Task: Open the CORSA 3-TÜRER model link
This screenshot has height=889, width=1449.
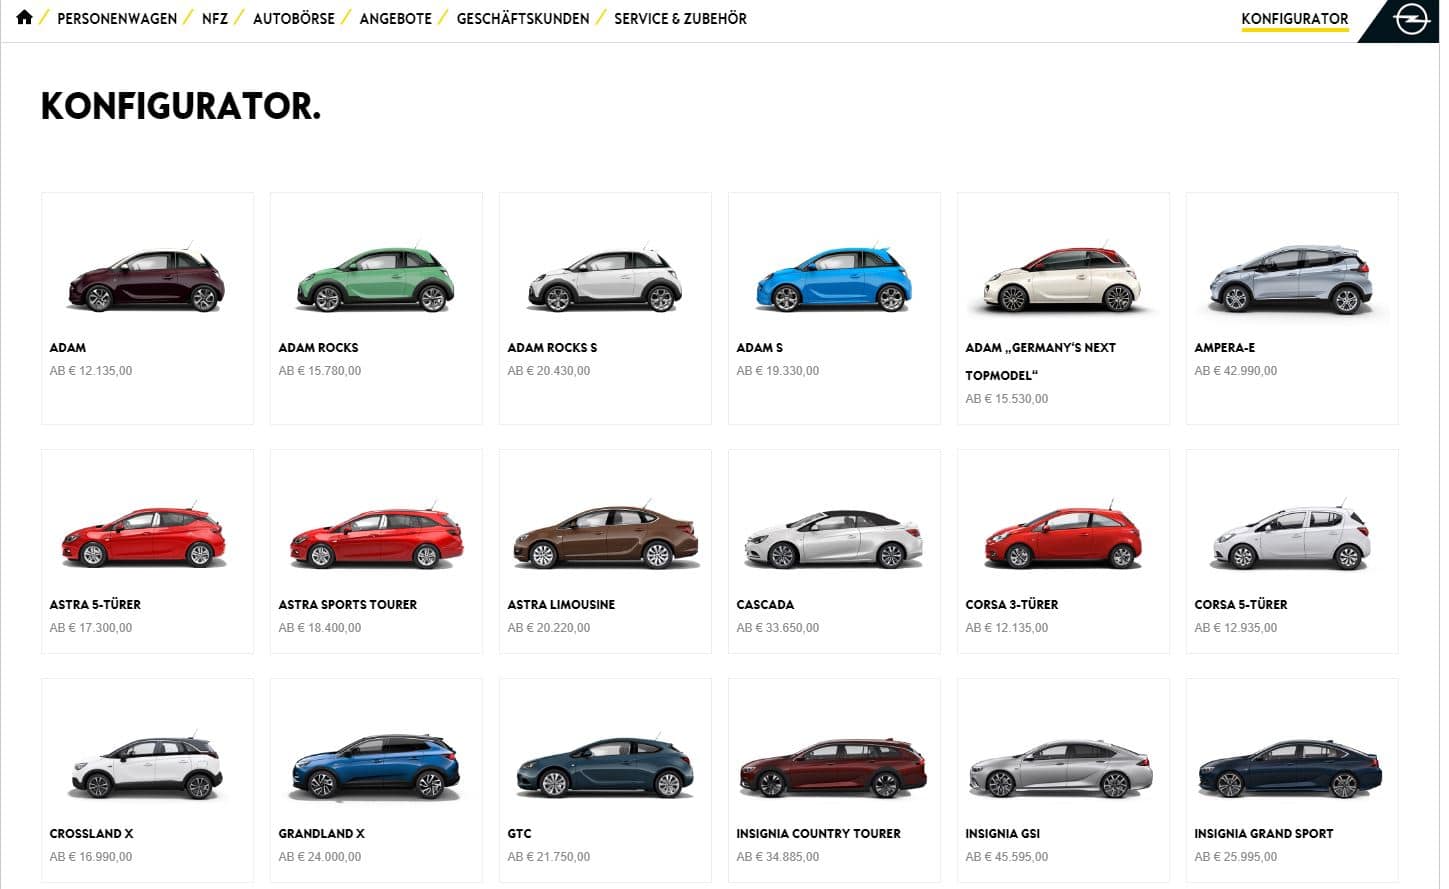Action: tap(1012, 605)
